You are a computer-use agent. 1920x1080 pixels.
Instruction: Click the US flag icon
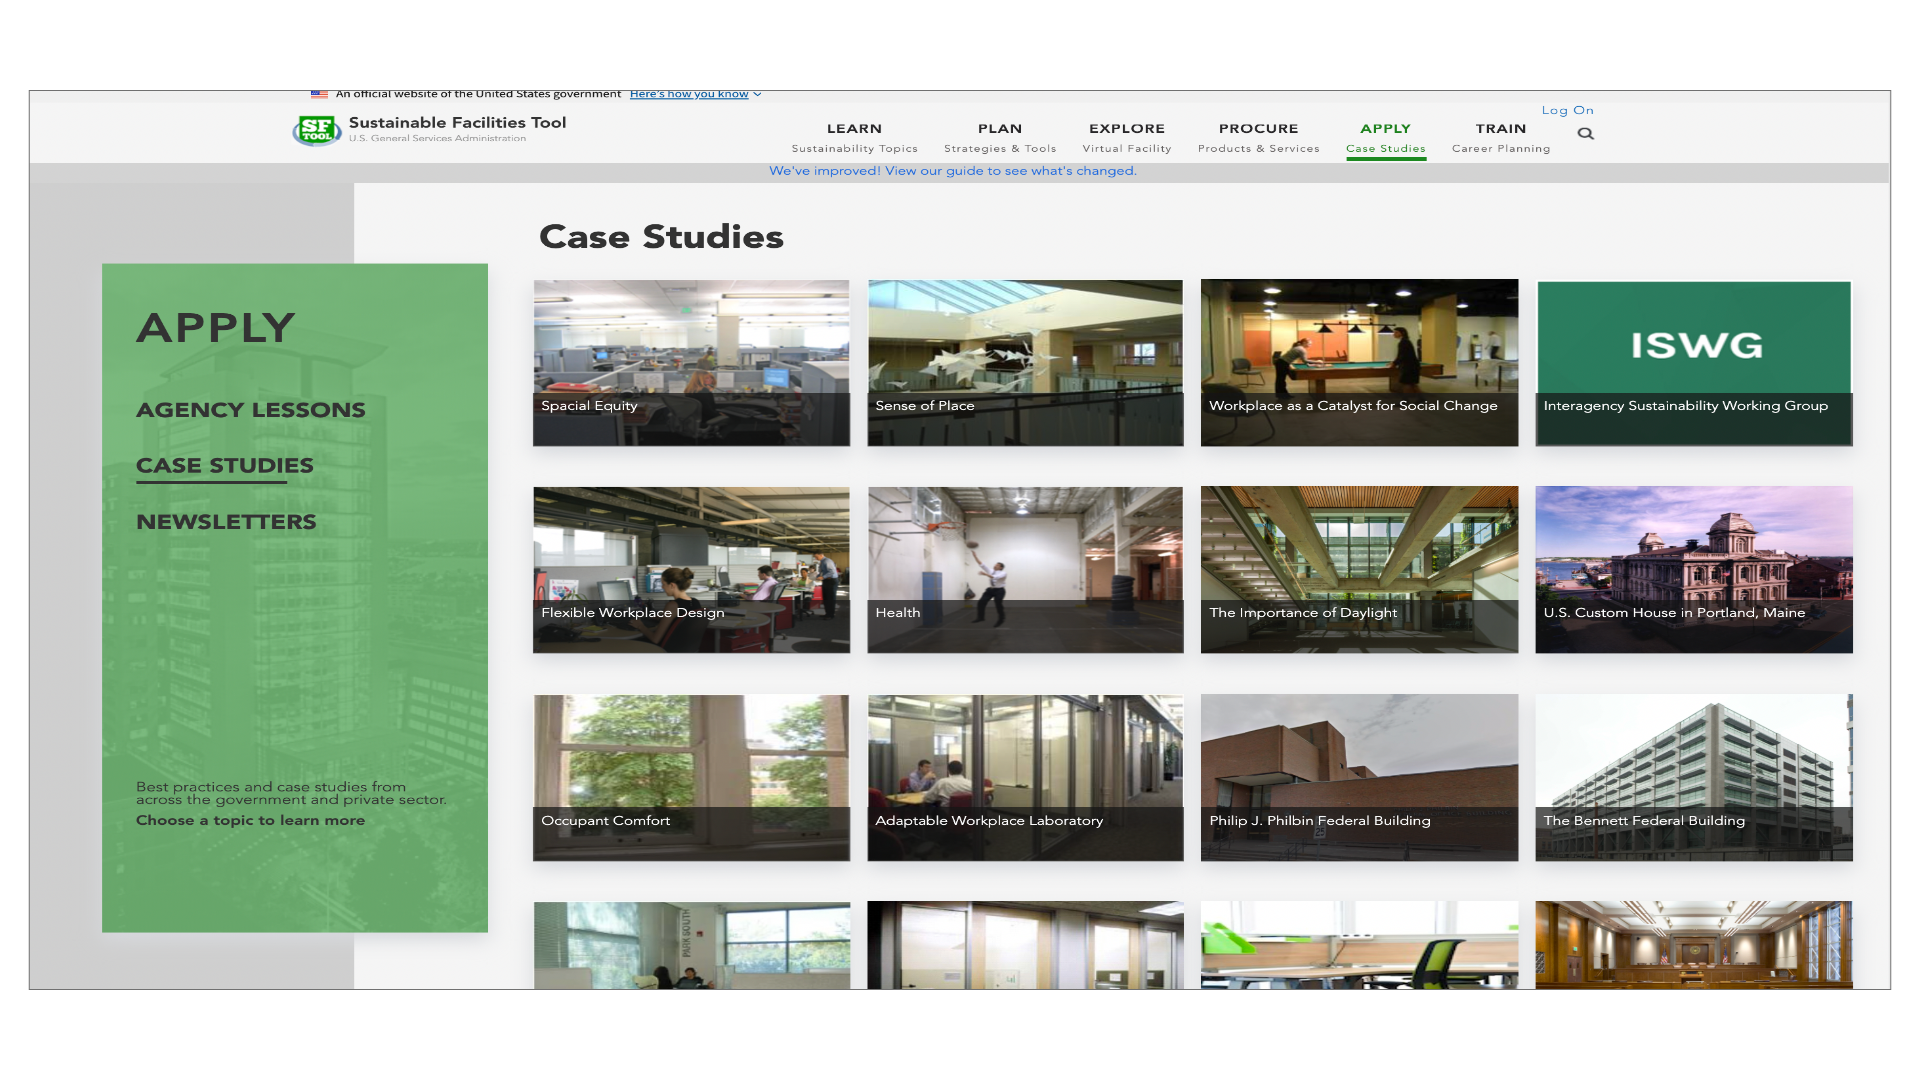pos(319,95)
